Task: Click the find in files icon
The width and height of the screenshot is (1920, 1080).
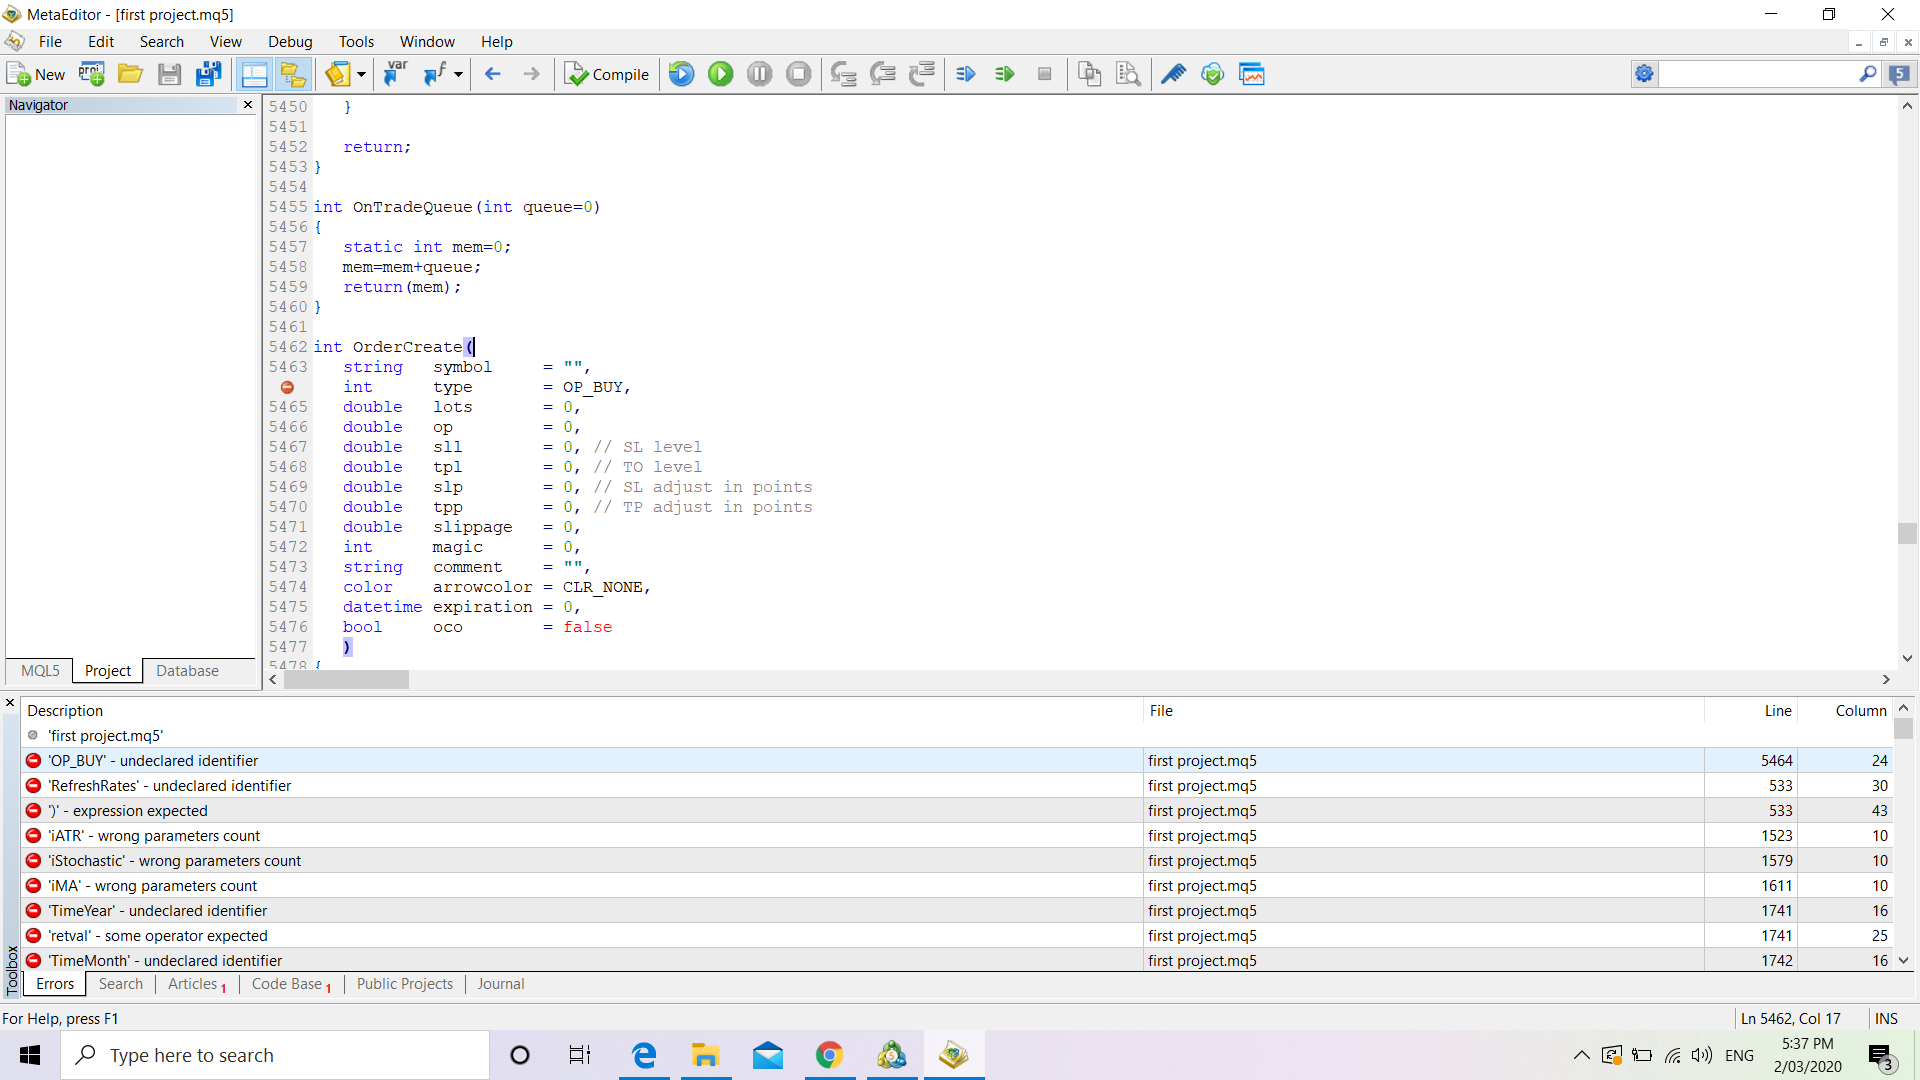Action: pos(1129,74)
